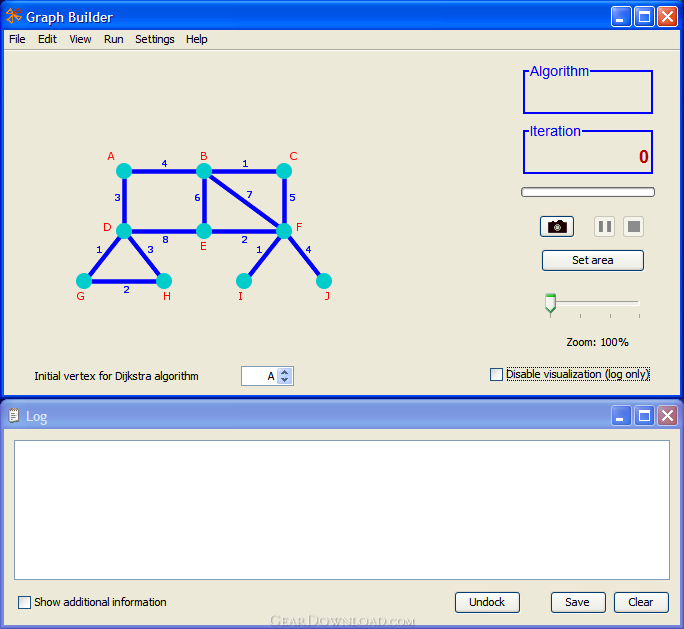Click edge weight 8 between D and E

165,239
